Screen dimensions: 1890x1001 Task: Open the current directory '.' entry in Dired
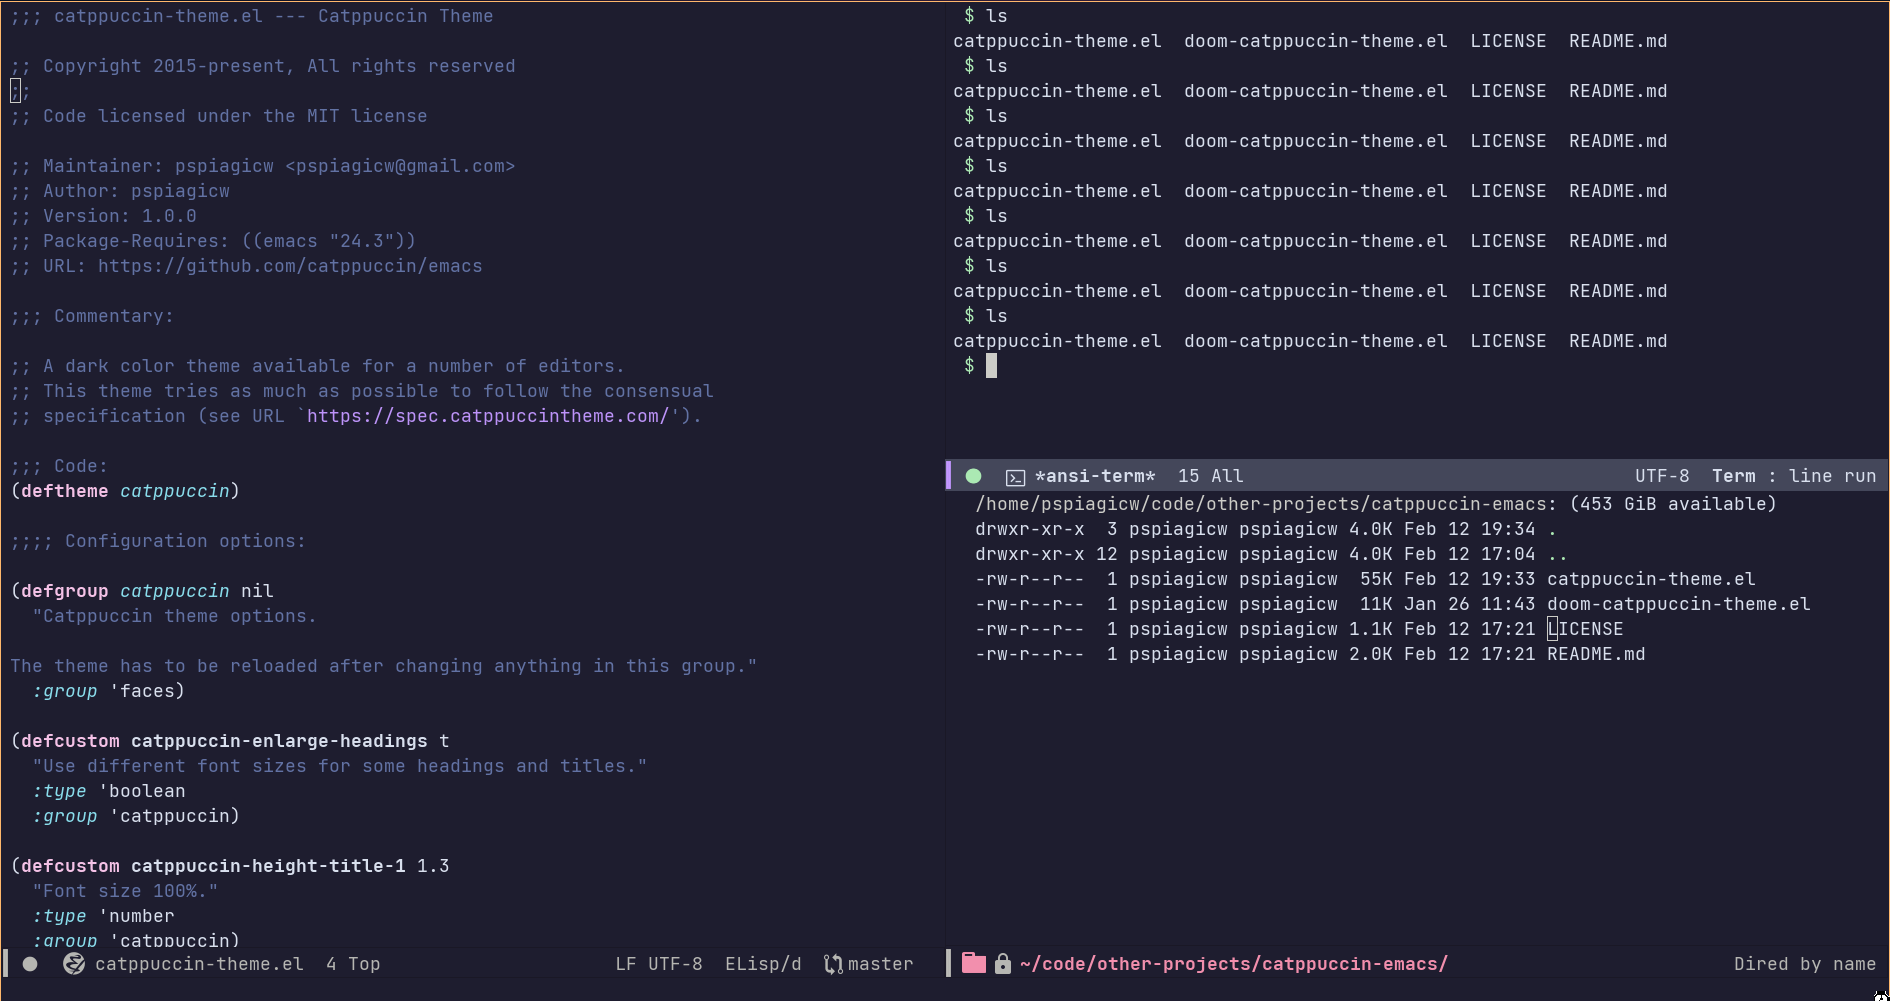point(1552,529)
